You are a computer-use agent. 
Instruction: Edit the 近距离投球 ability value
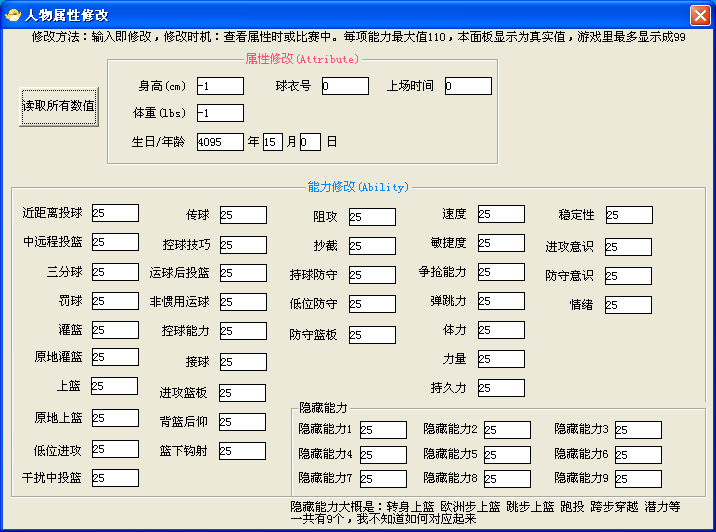(x=115, y=213)
